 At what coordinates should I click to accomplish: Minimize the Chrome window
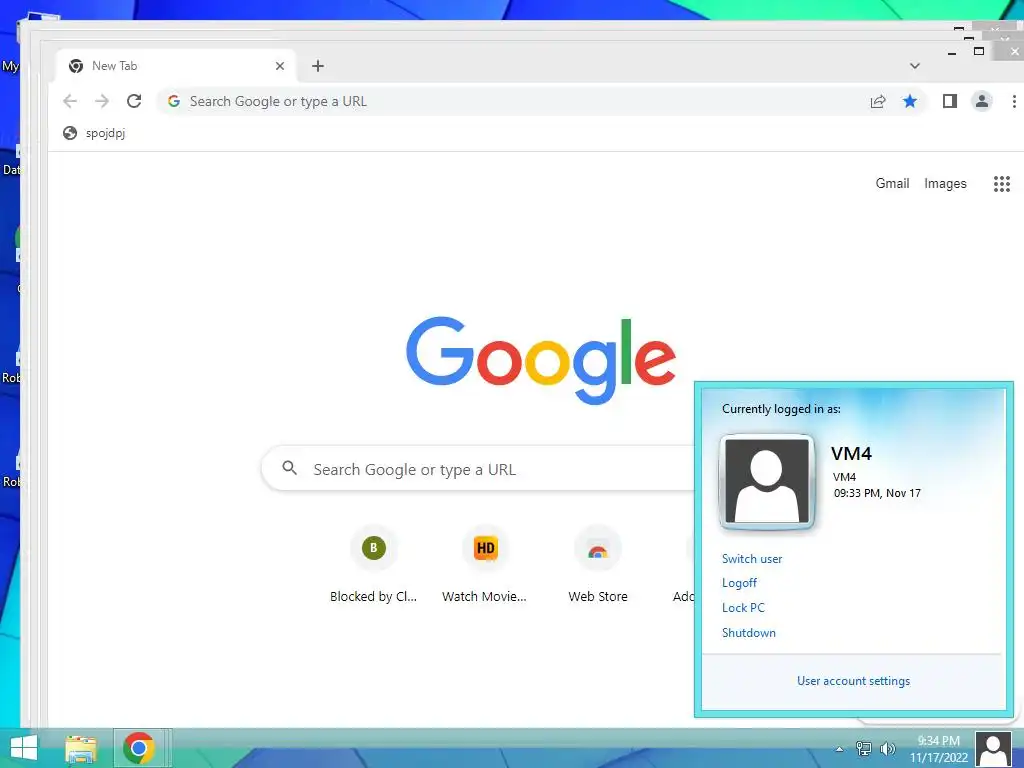[952, 53]
